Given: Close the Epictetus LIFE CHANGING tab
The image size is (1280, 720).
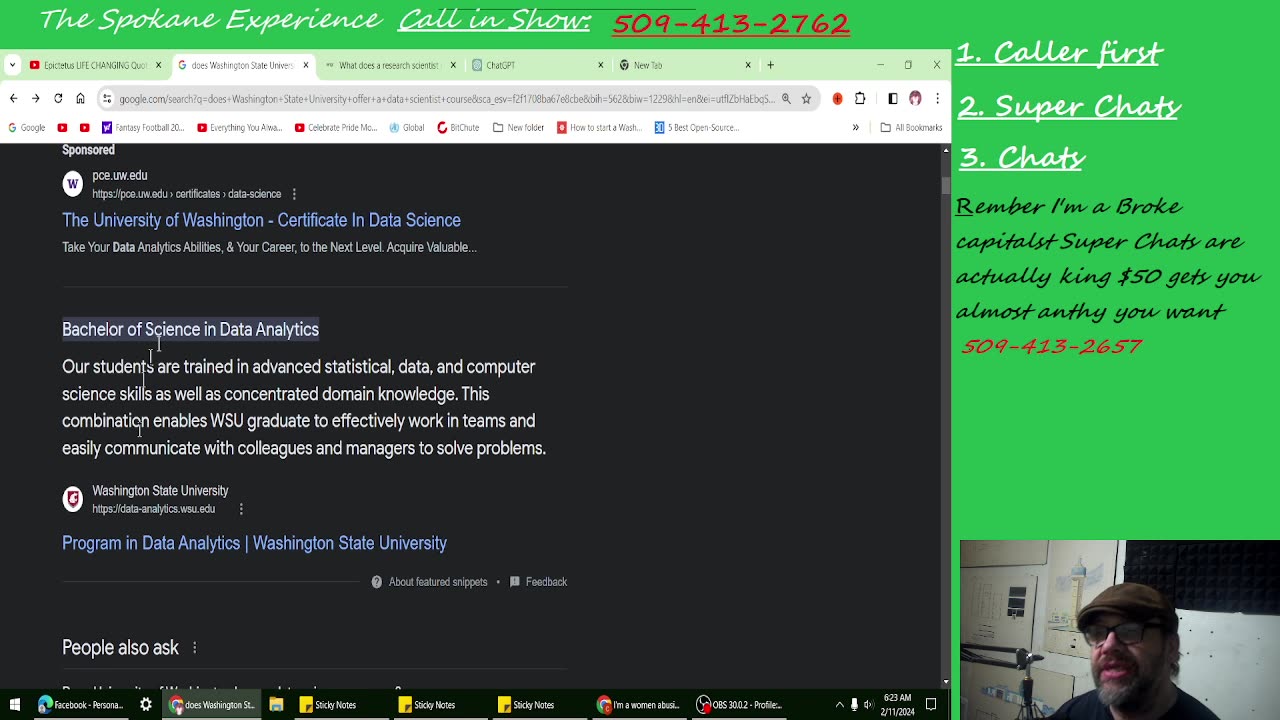Looking at the screenshot, I should click(x=158, y=65).
